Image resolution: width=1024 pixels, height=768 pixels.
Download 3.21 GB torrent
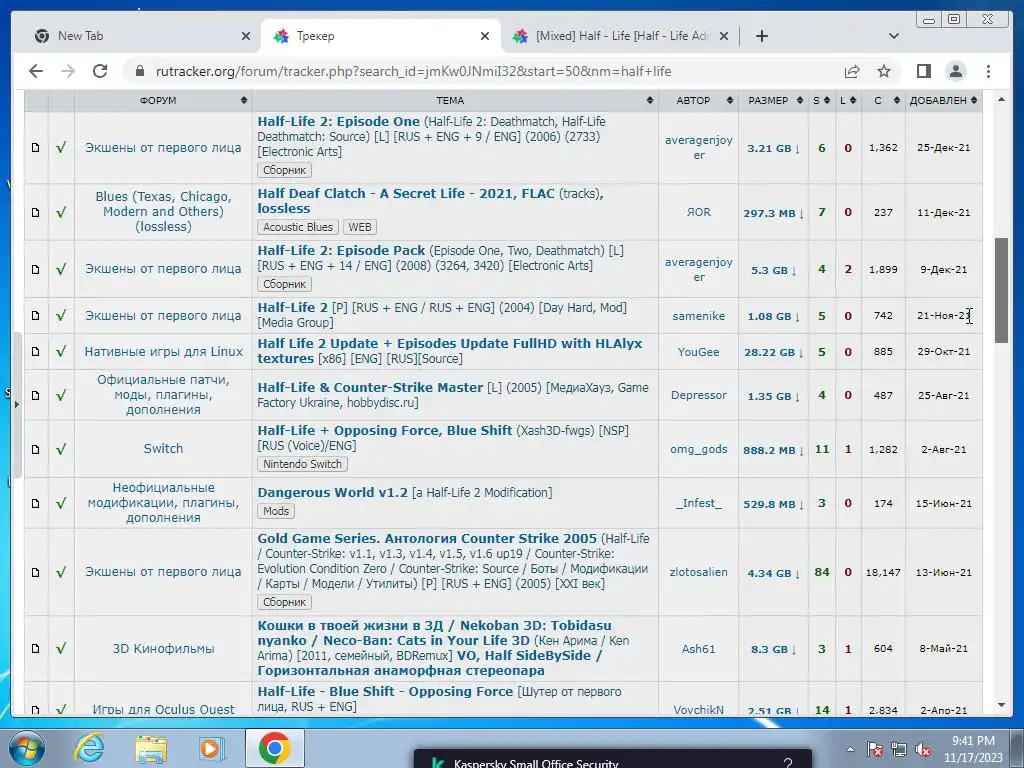tap(773, 148)
